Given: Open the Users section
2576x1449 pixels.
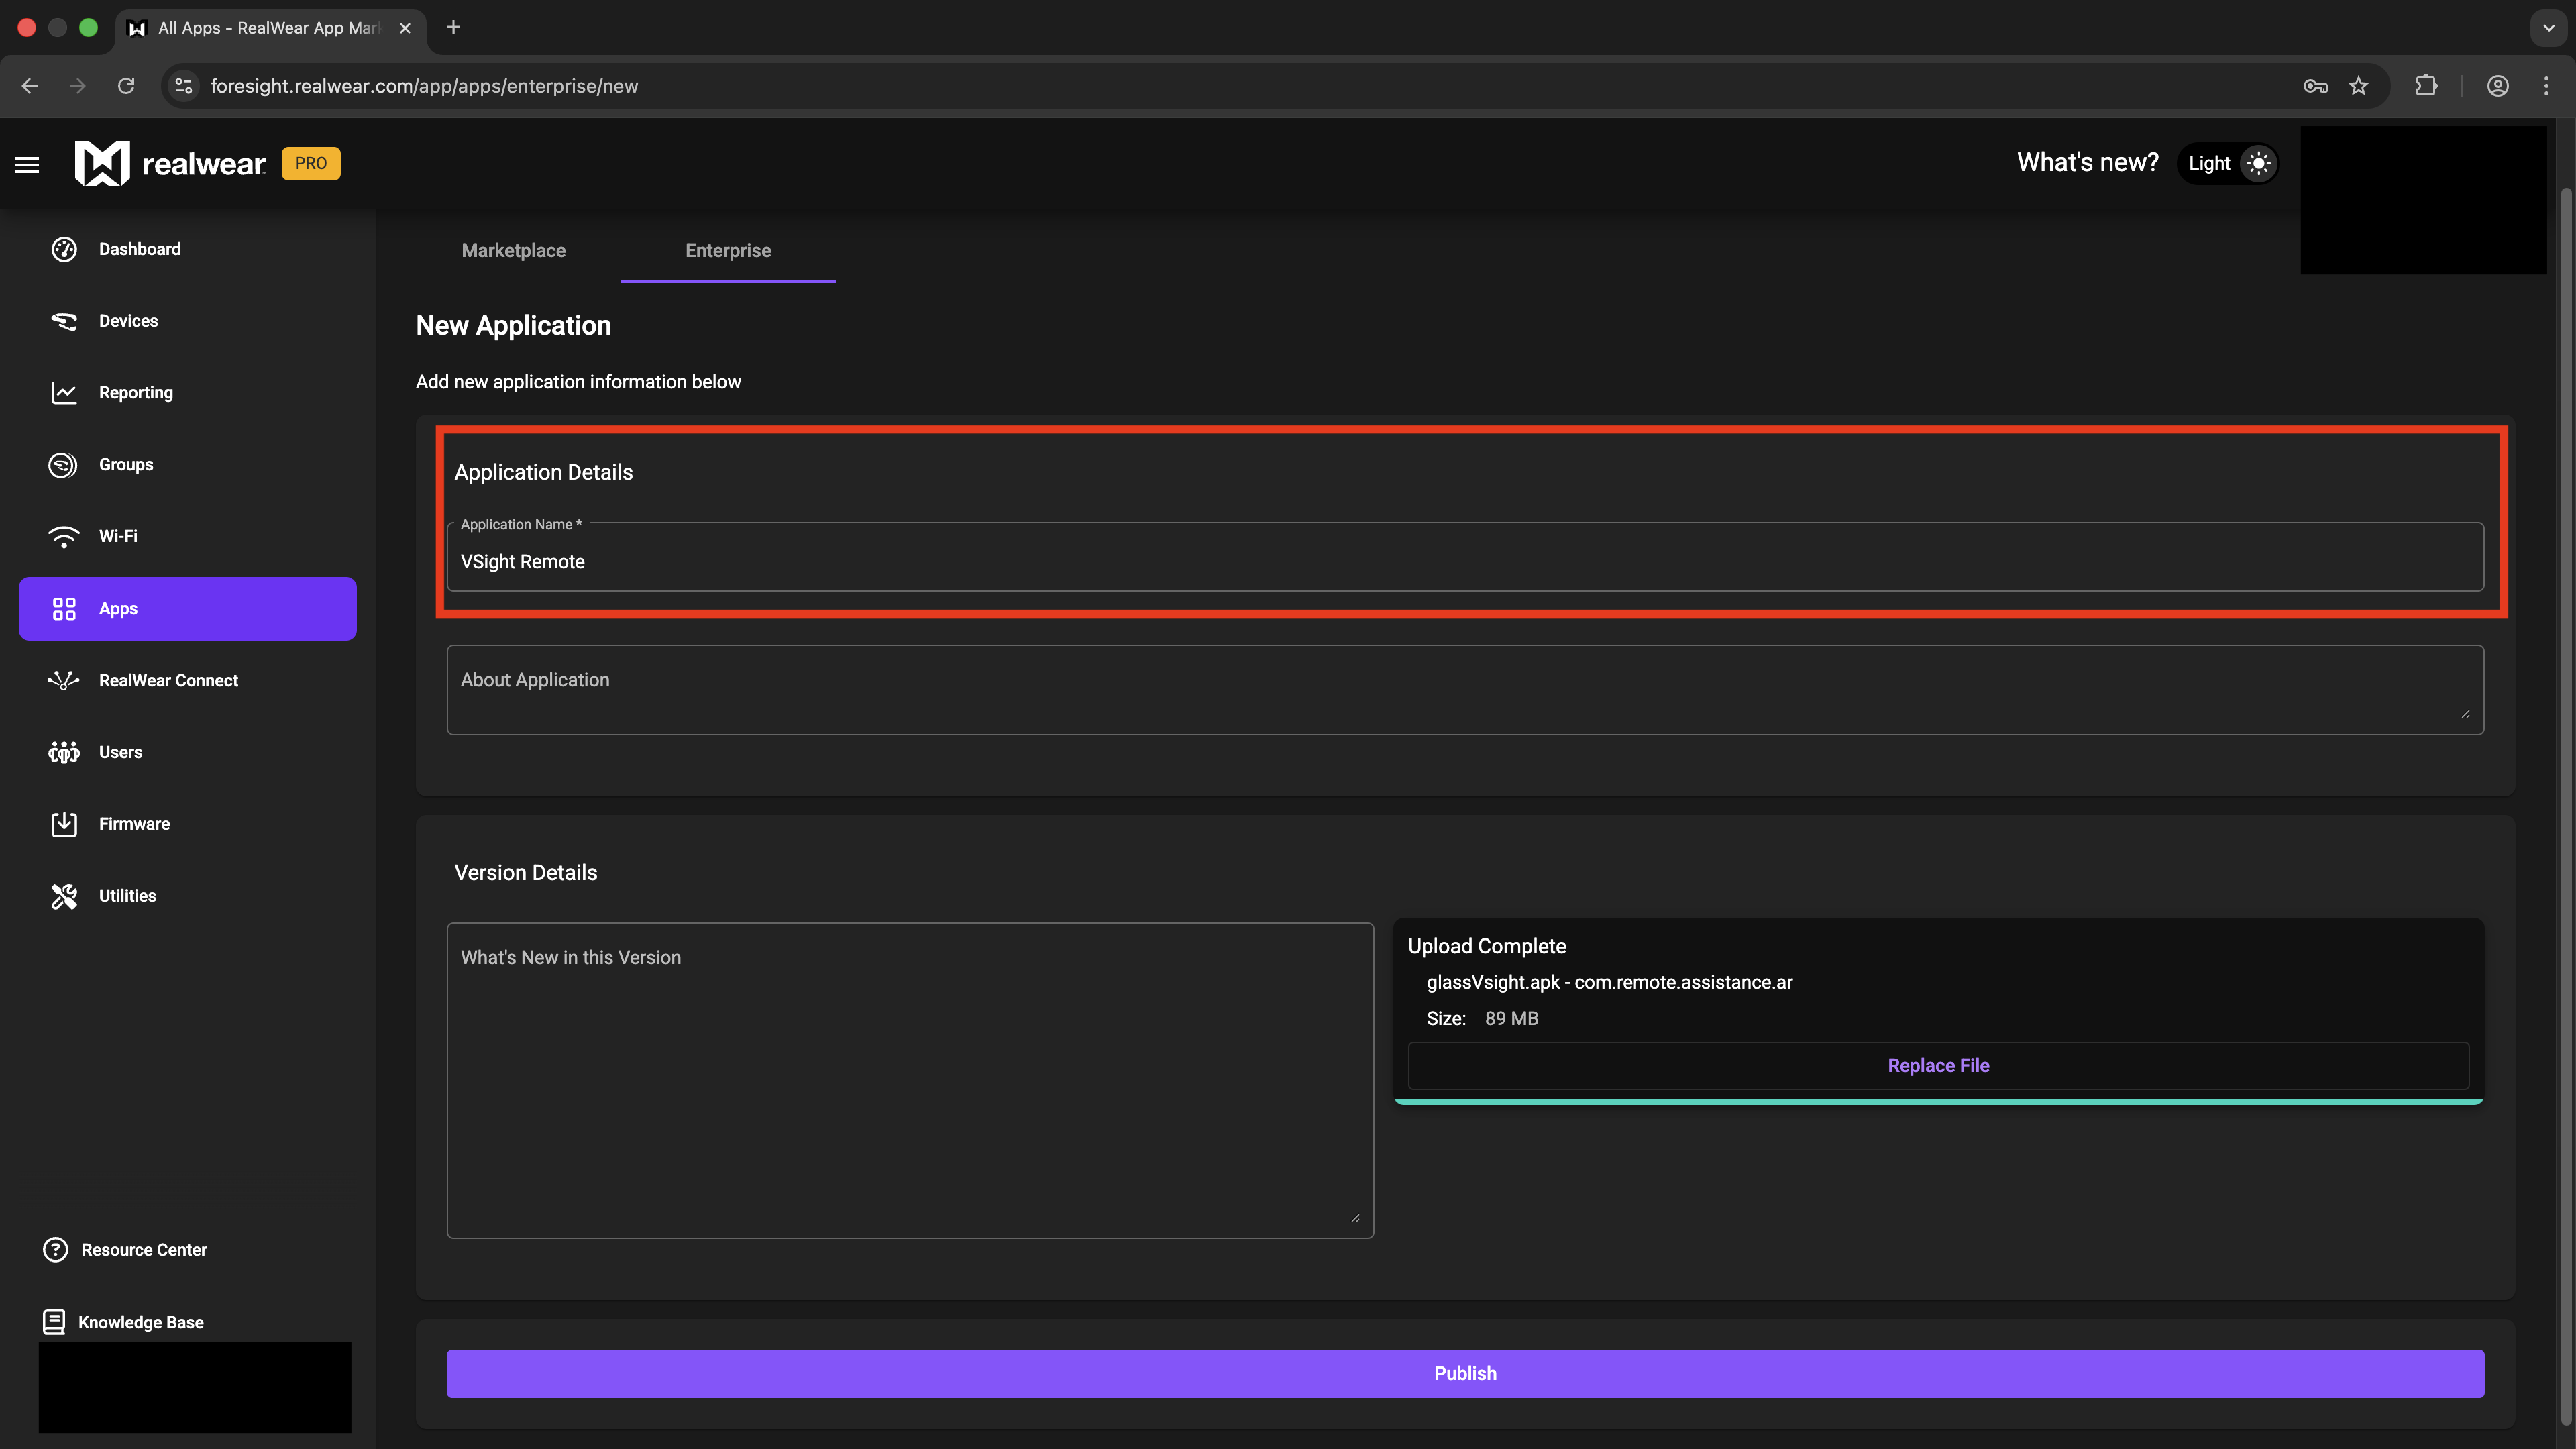Looking at the screenshot, I should (188, 752).
